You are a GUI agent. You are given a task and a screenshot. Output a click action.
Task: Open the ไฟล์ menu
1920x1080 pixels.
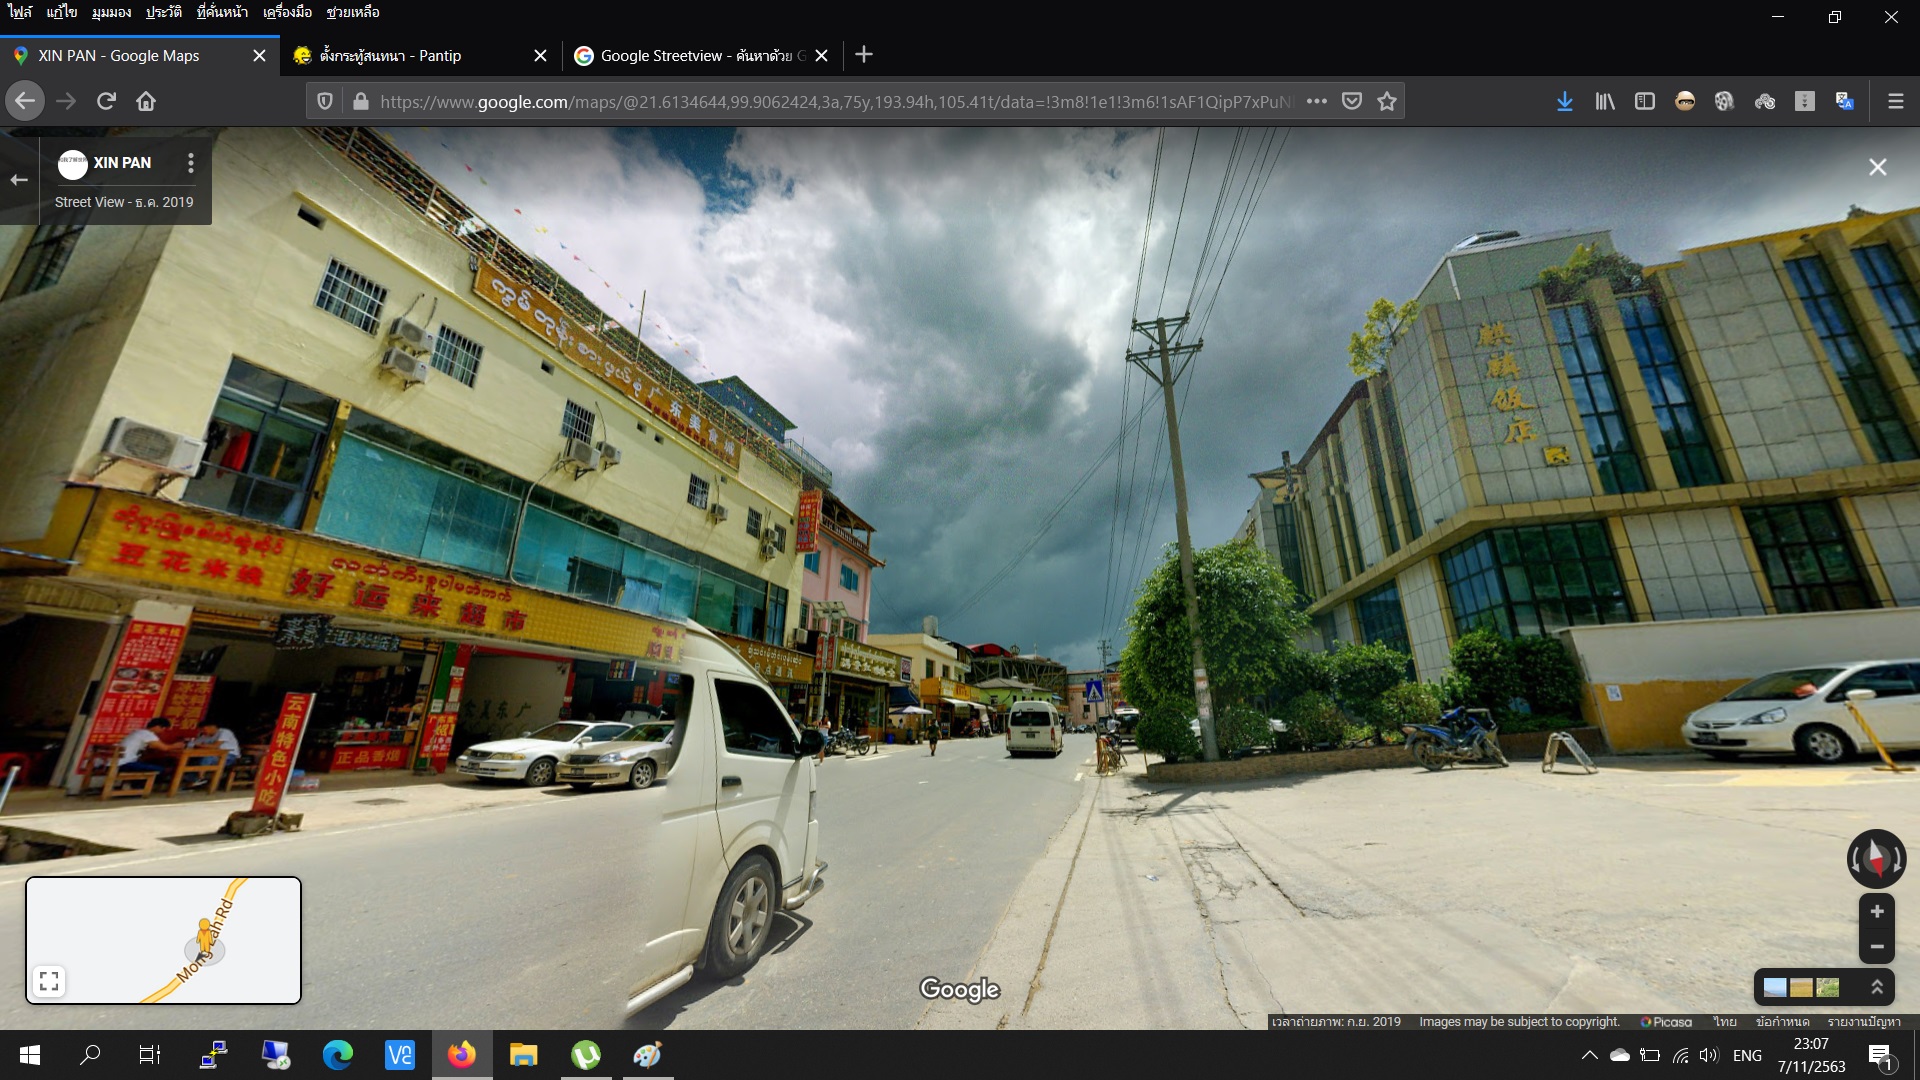pos(20,12)
